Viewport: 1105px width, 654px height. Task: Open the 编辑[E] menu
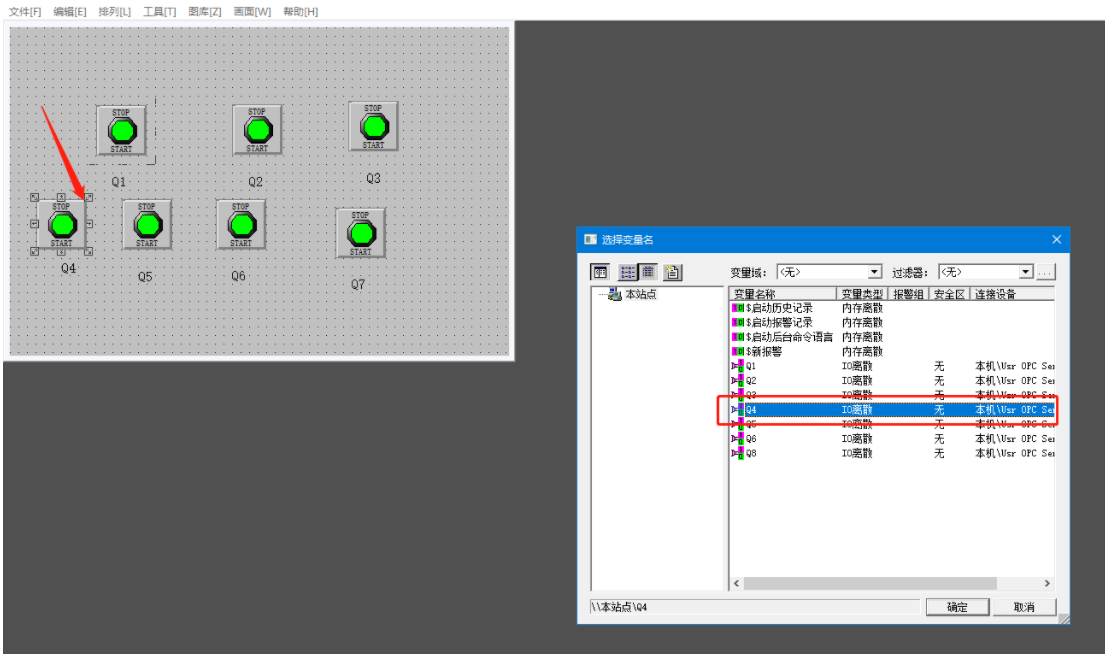(70, 11)
